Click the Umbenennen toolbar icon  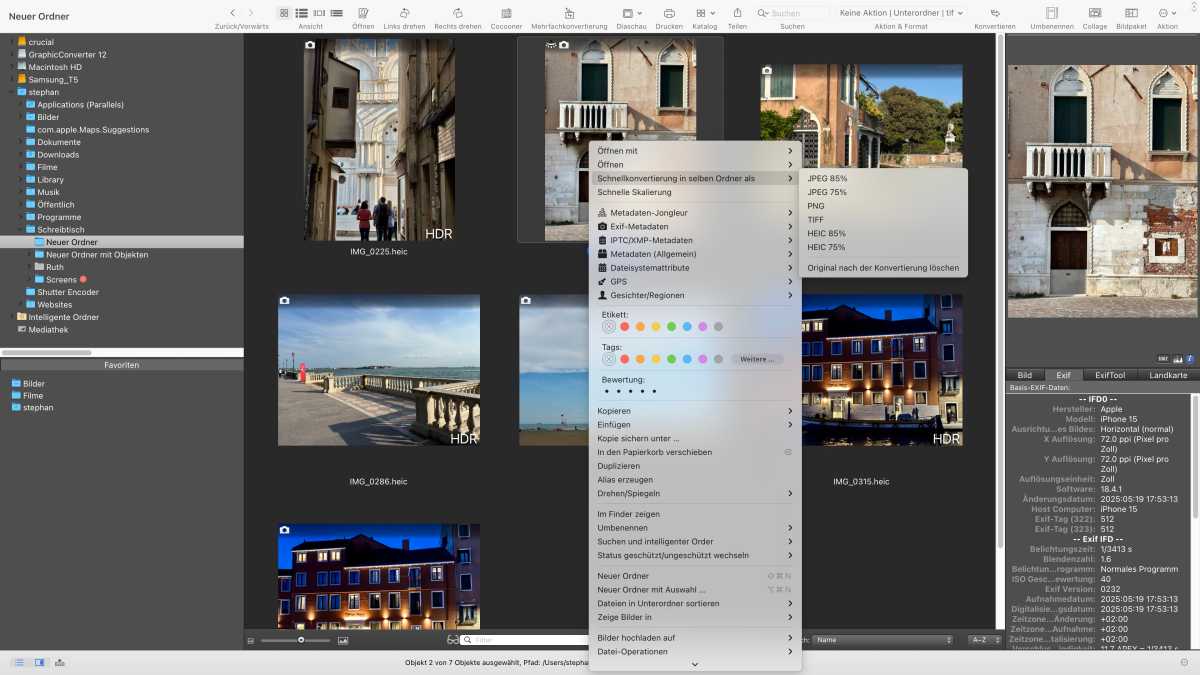1051,13
